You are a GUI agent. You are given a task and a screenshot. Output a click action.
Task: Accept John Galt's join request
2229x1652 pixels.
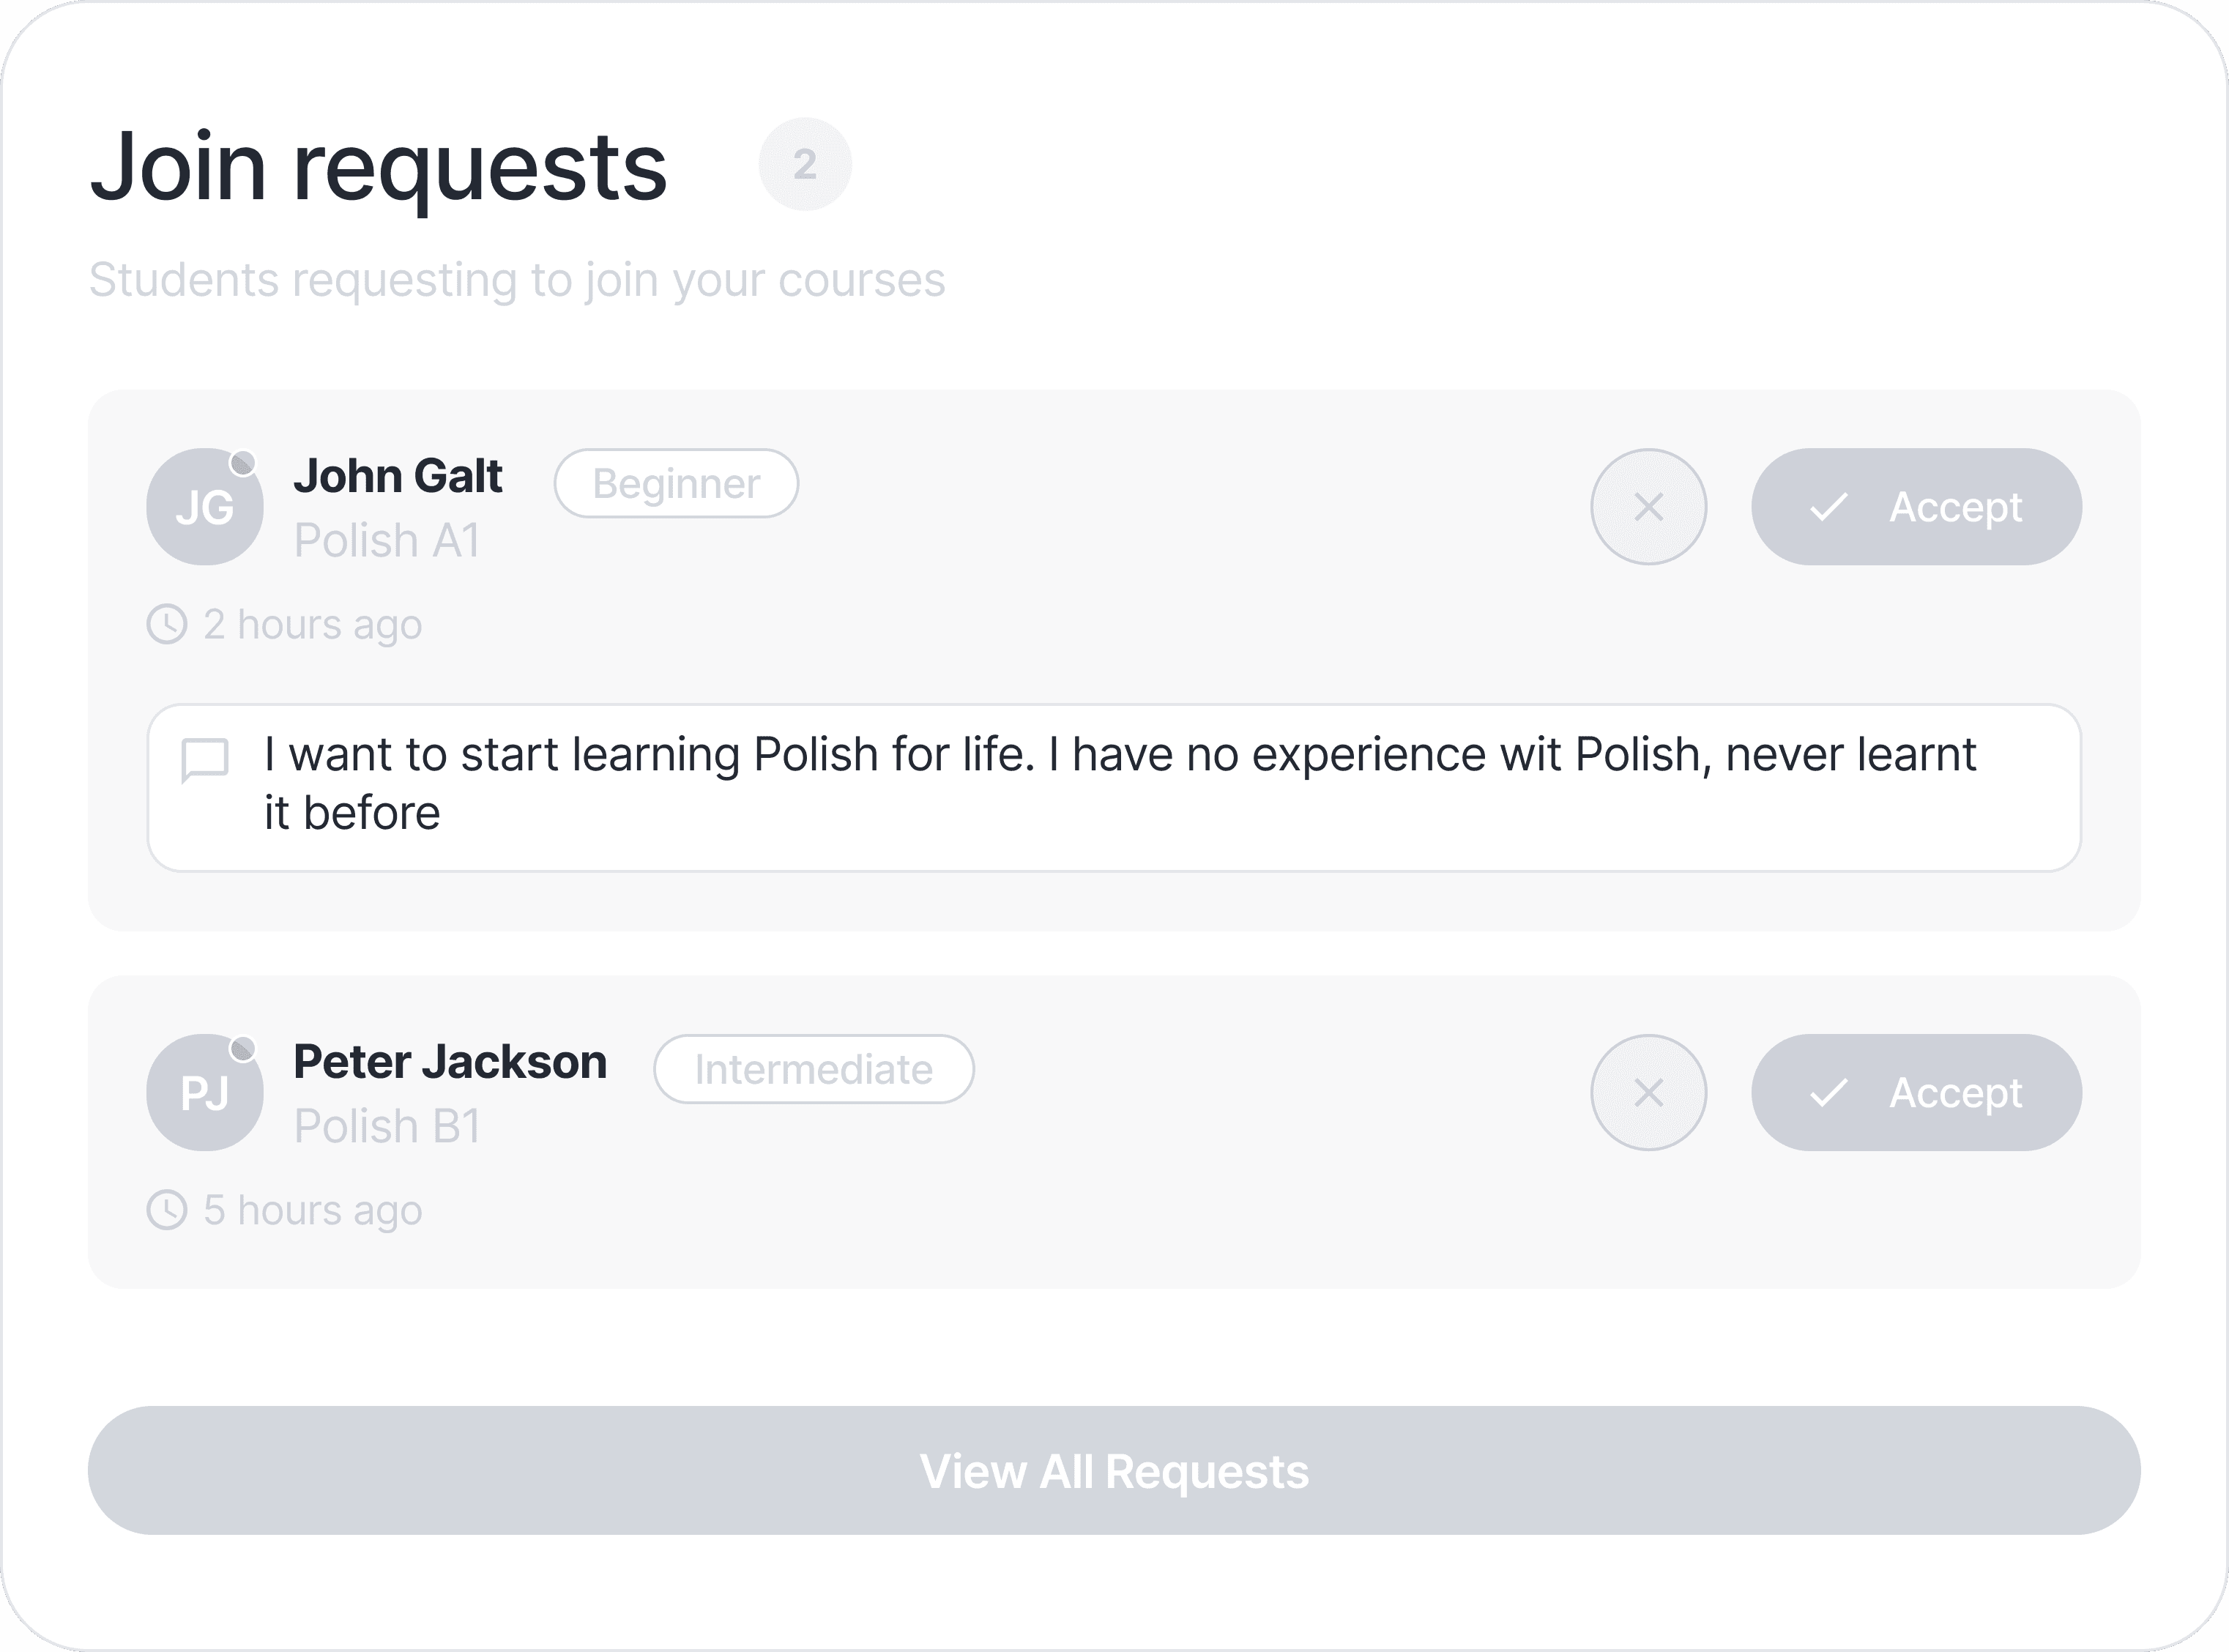(x=1916, y=507)
